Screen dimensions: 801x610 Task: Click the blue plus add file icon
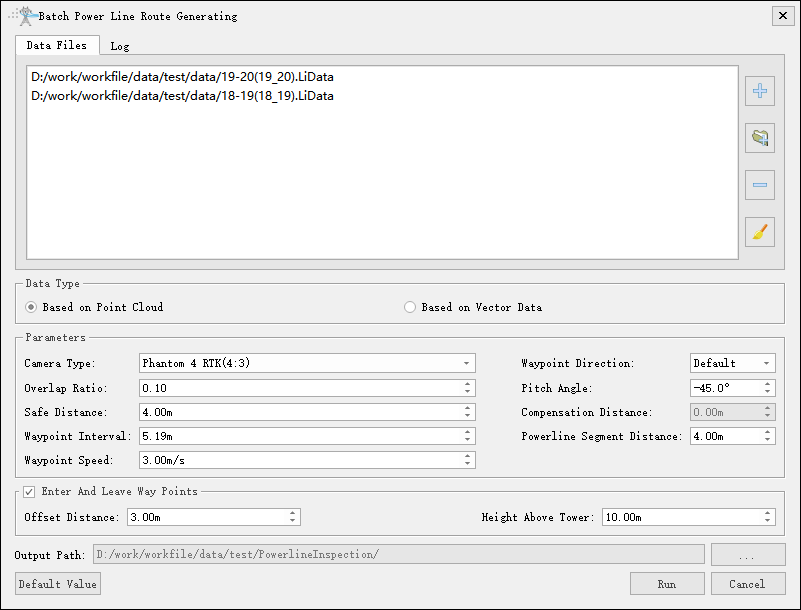tap(760, 92)
